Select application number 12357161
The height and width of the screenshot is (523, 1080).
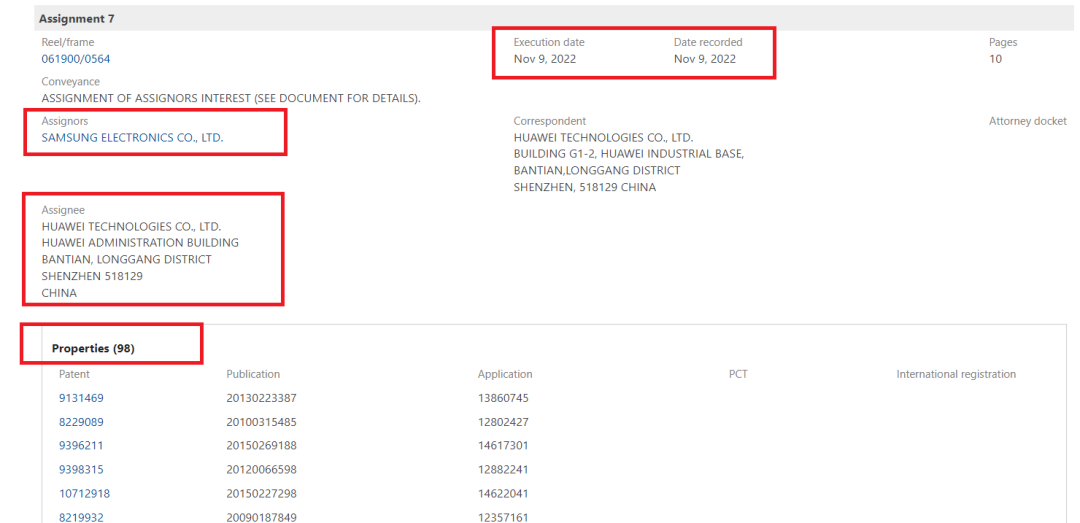pos(503,517)
